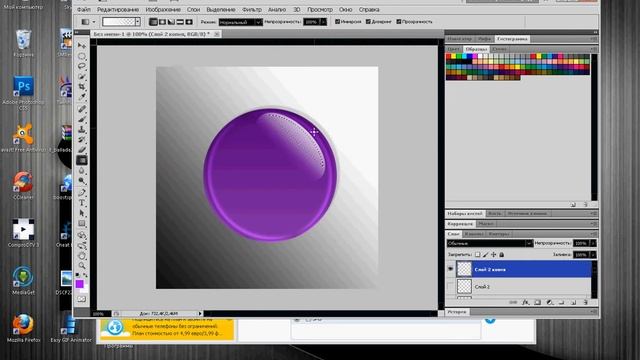Screen dimensions: 640x360
Task: Select the Lasso tool
Action: click(82, 66)
